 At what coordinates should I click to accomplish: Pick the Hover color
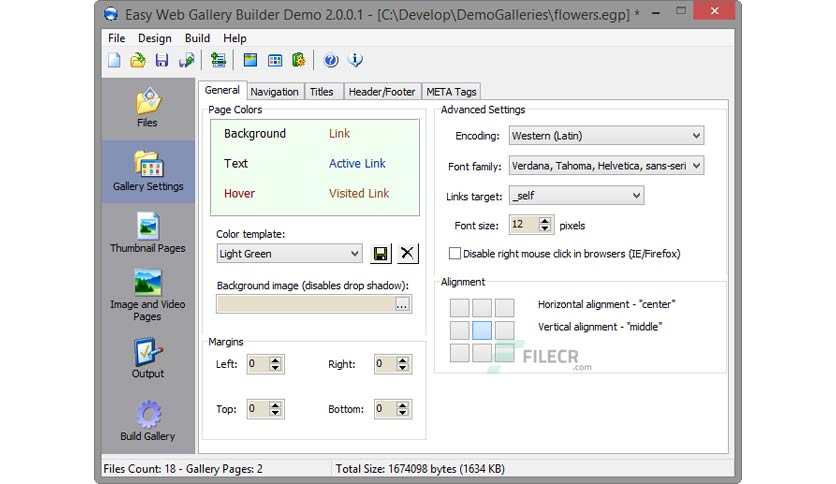(239, 193)
